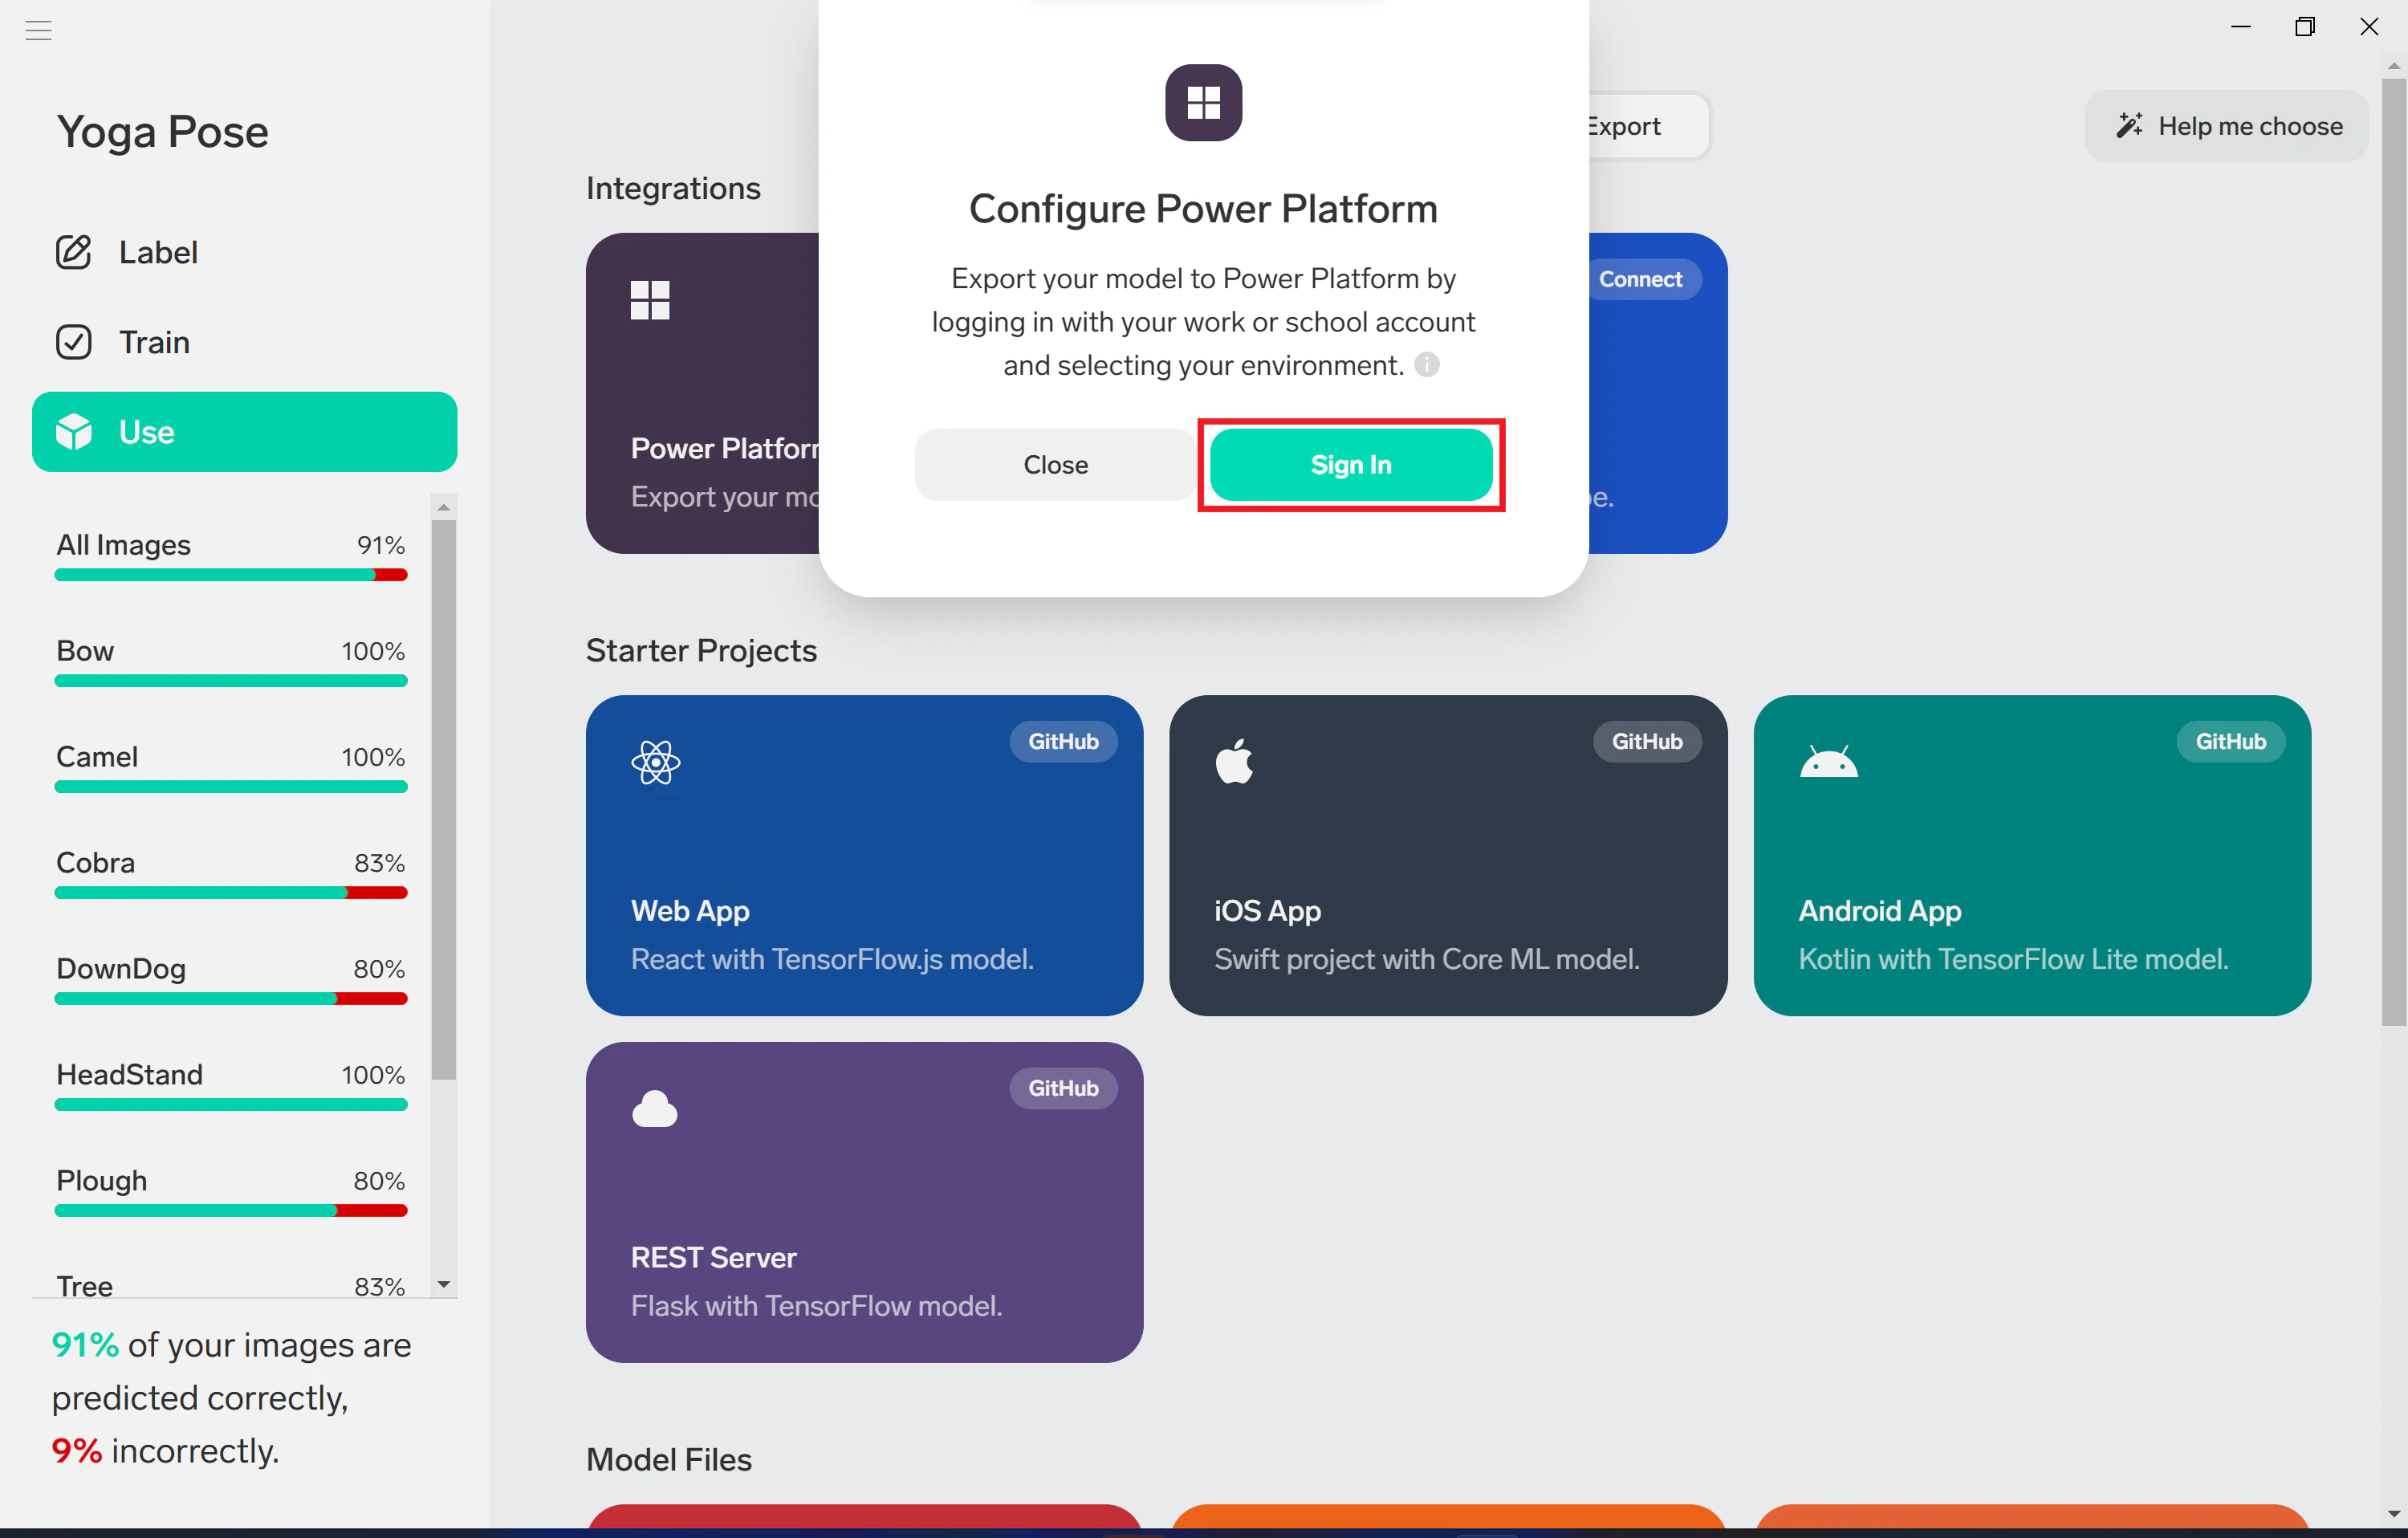Click the Cobra 83% value
2408x1538 pixels.
[379, 863]
